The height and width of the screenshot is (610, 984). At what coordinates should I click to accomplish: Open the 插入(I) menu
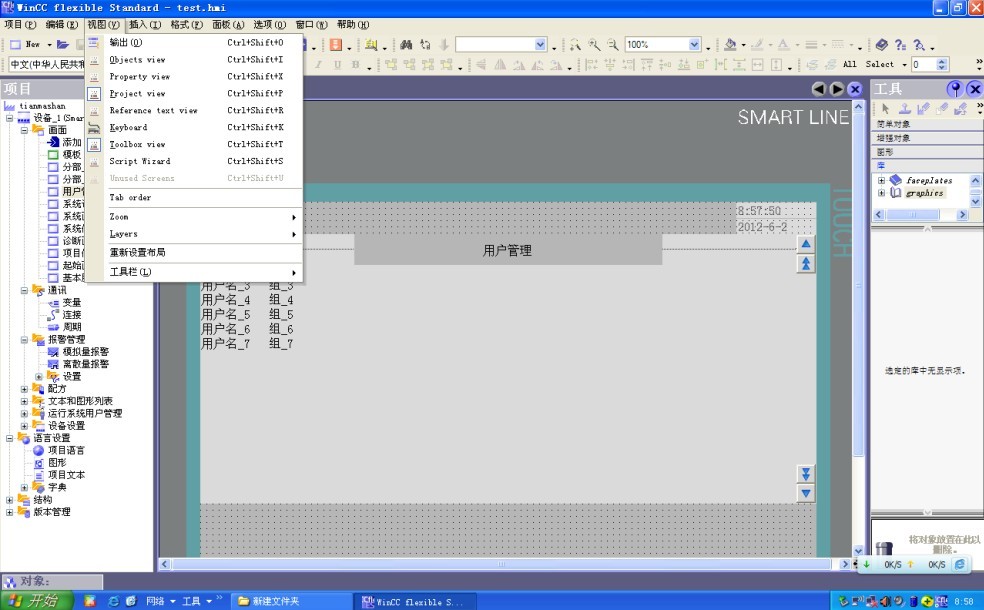coord(144,24)
